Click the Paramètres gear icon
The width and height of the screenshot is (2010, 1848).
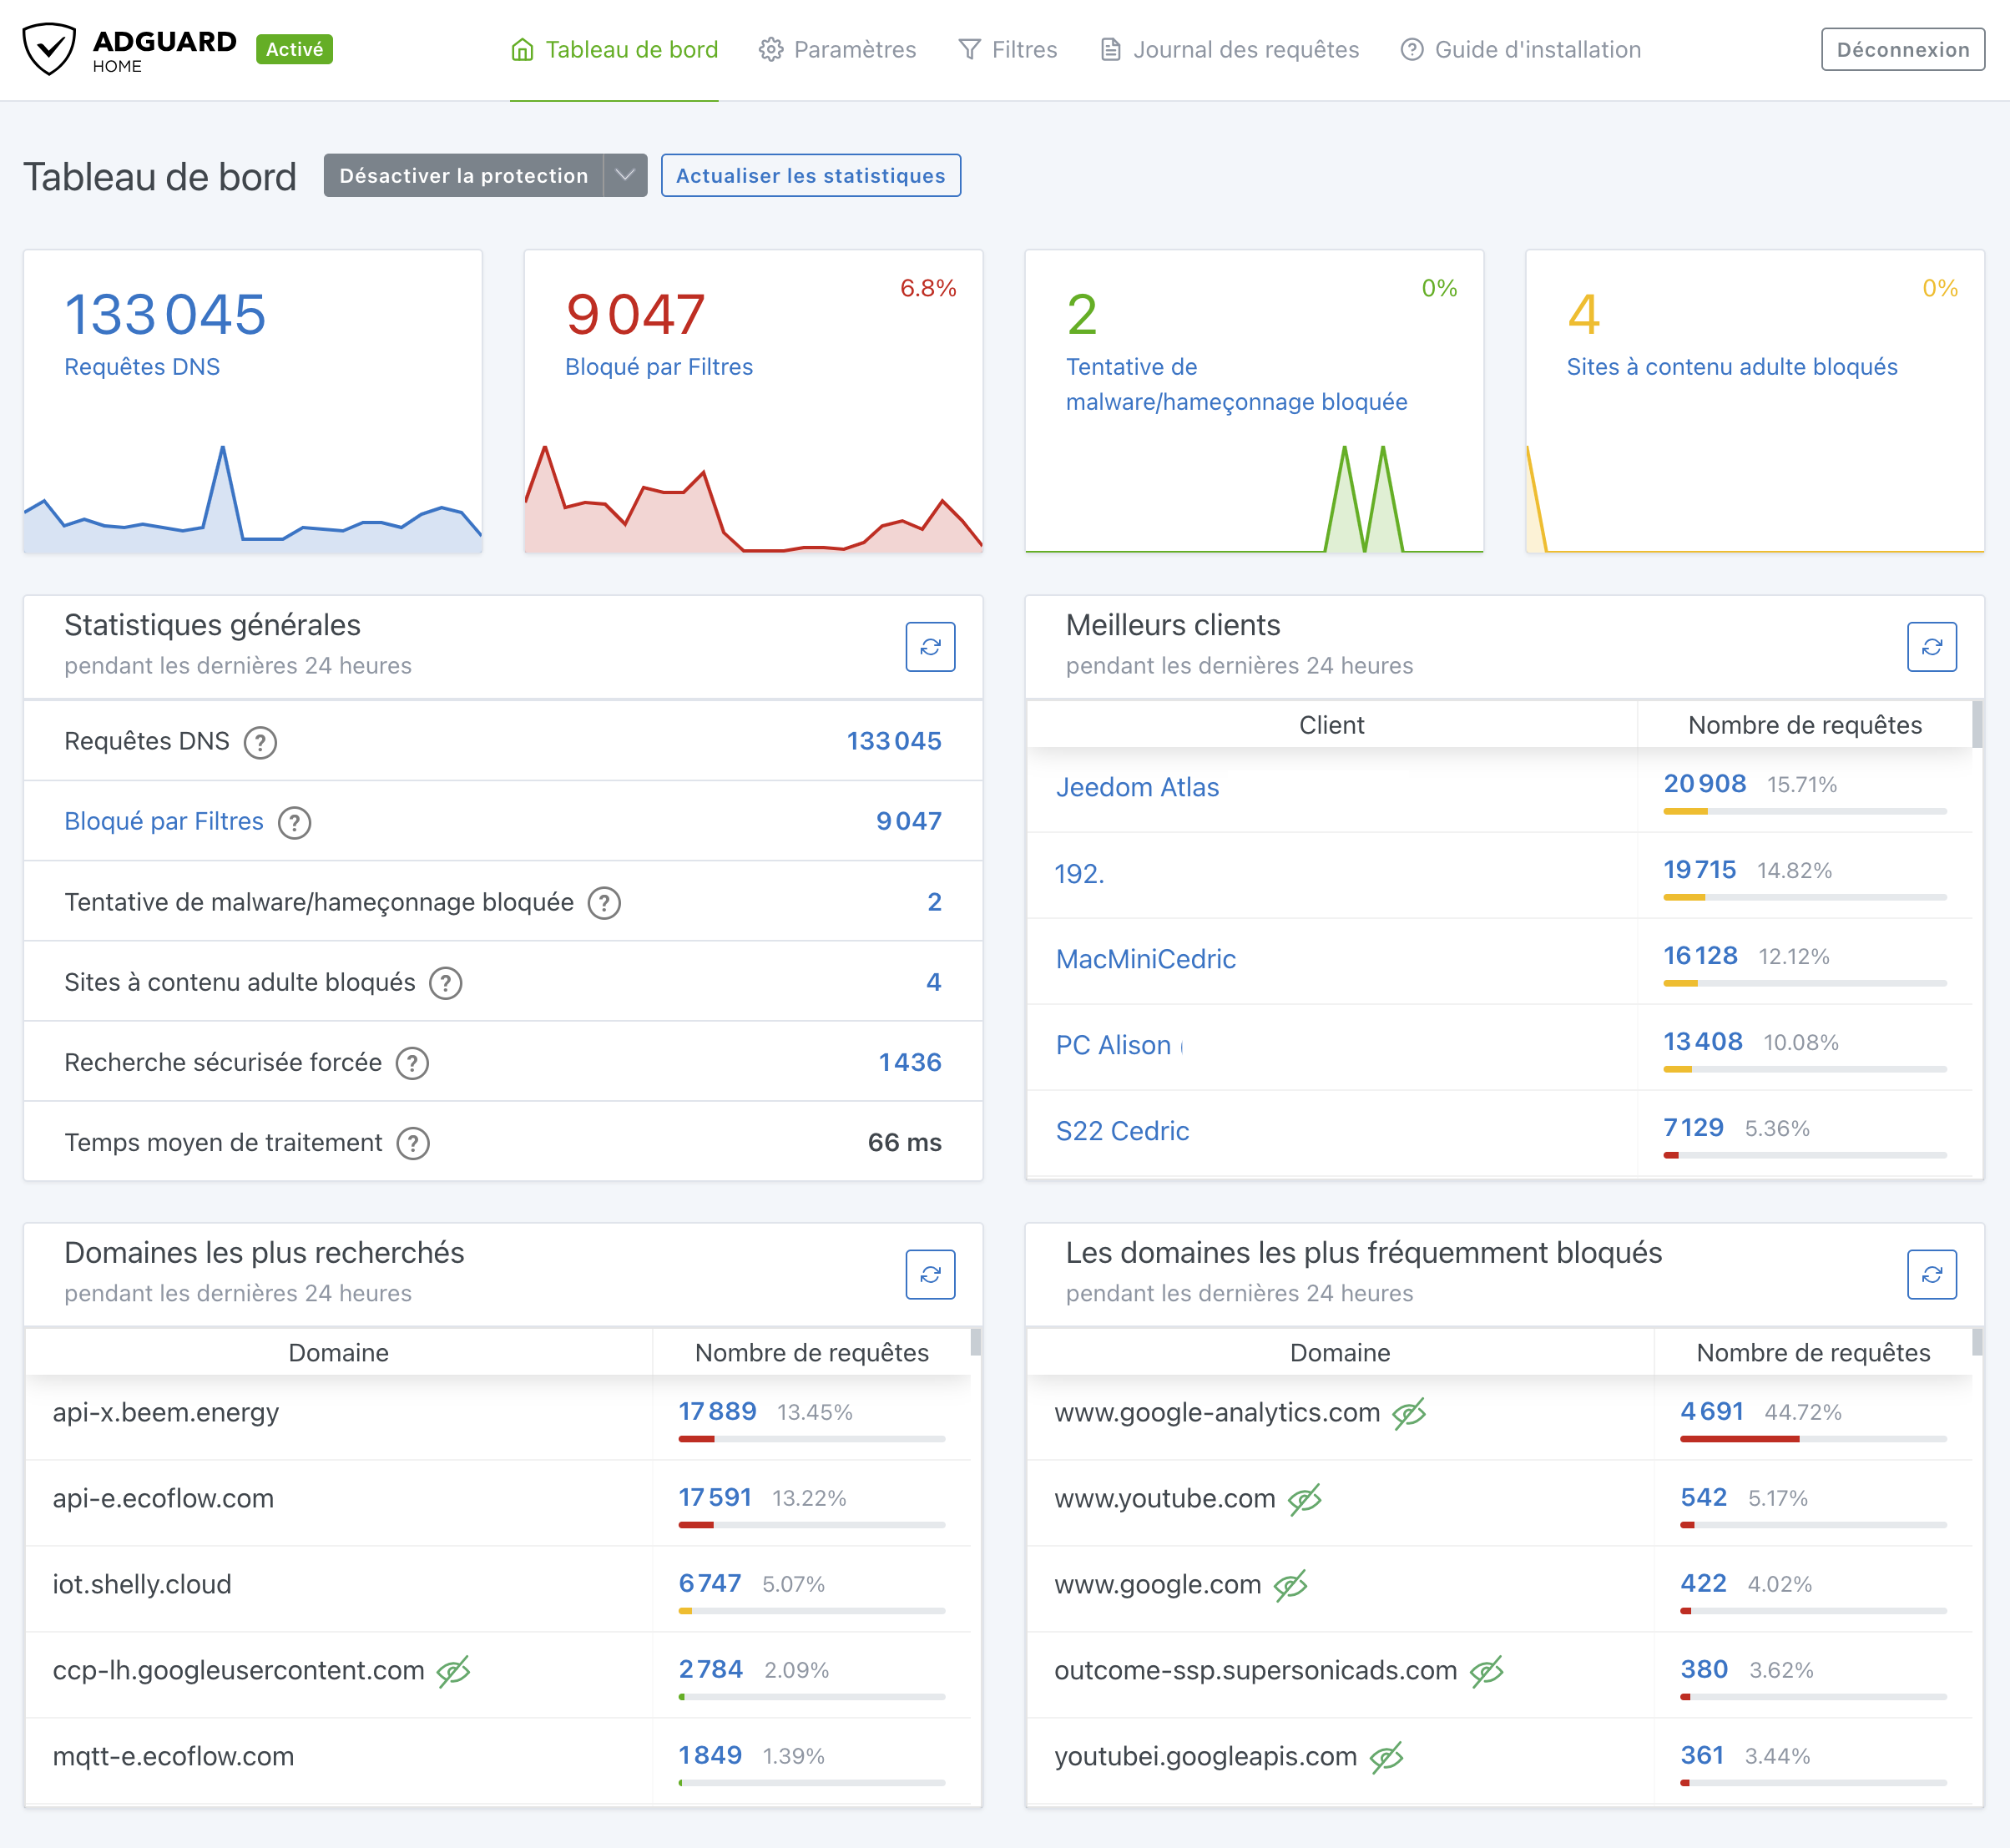coord(770,50)
